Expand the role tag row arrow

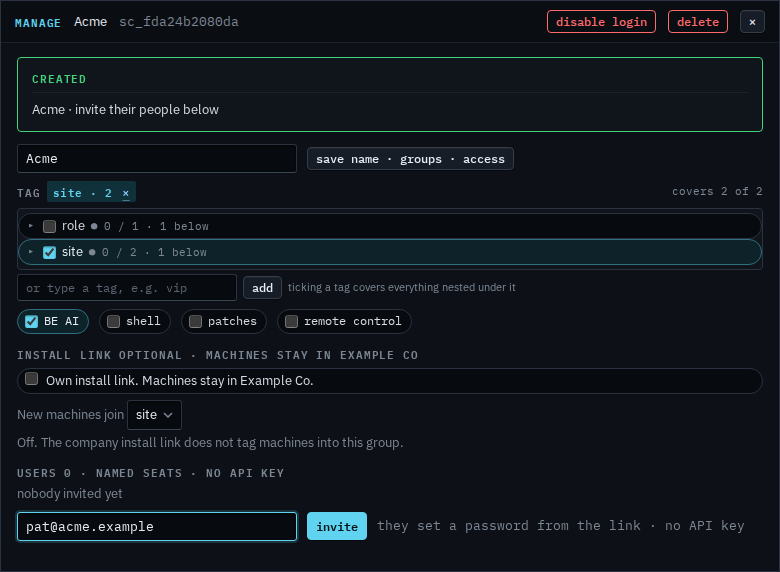point(31,226)
